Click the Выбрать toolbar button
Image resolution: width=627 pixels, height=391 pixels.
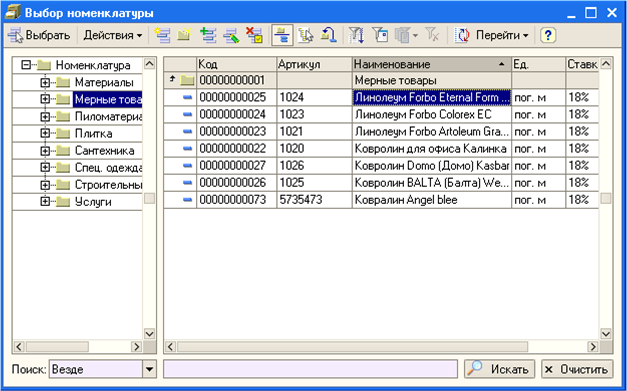pyautogui.click(x=39, y=35)
